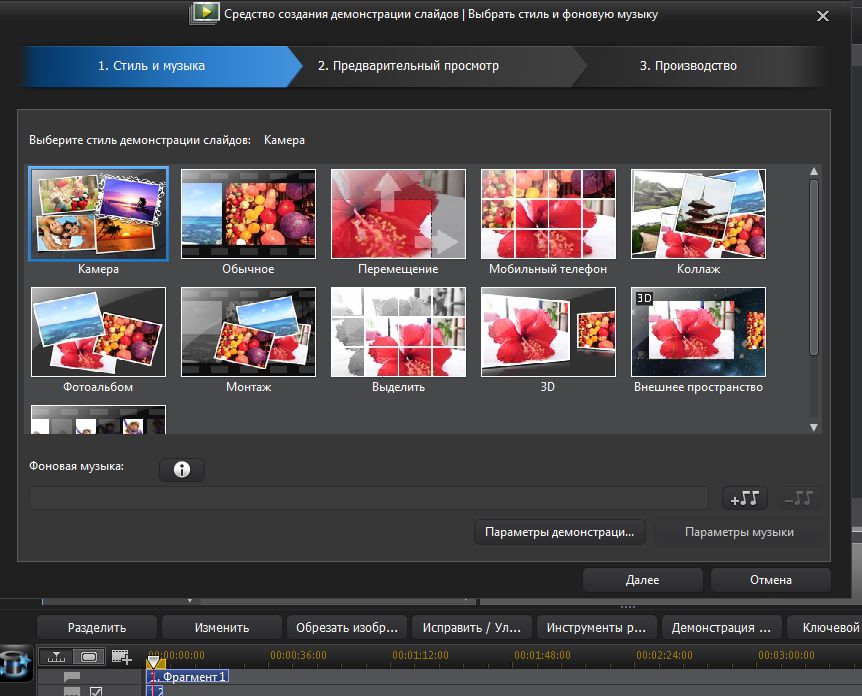Close the slideshow creator dialog
862x696 pixels.
[x=822, y=16]
